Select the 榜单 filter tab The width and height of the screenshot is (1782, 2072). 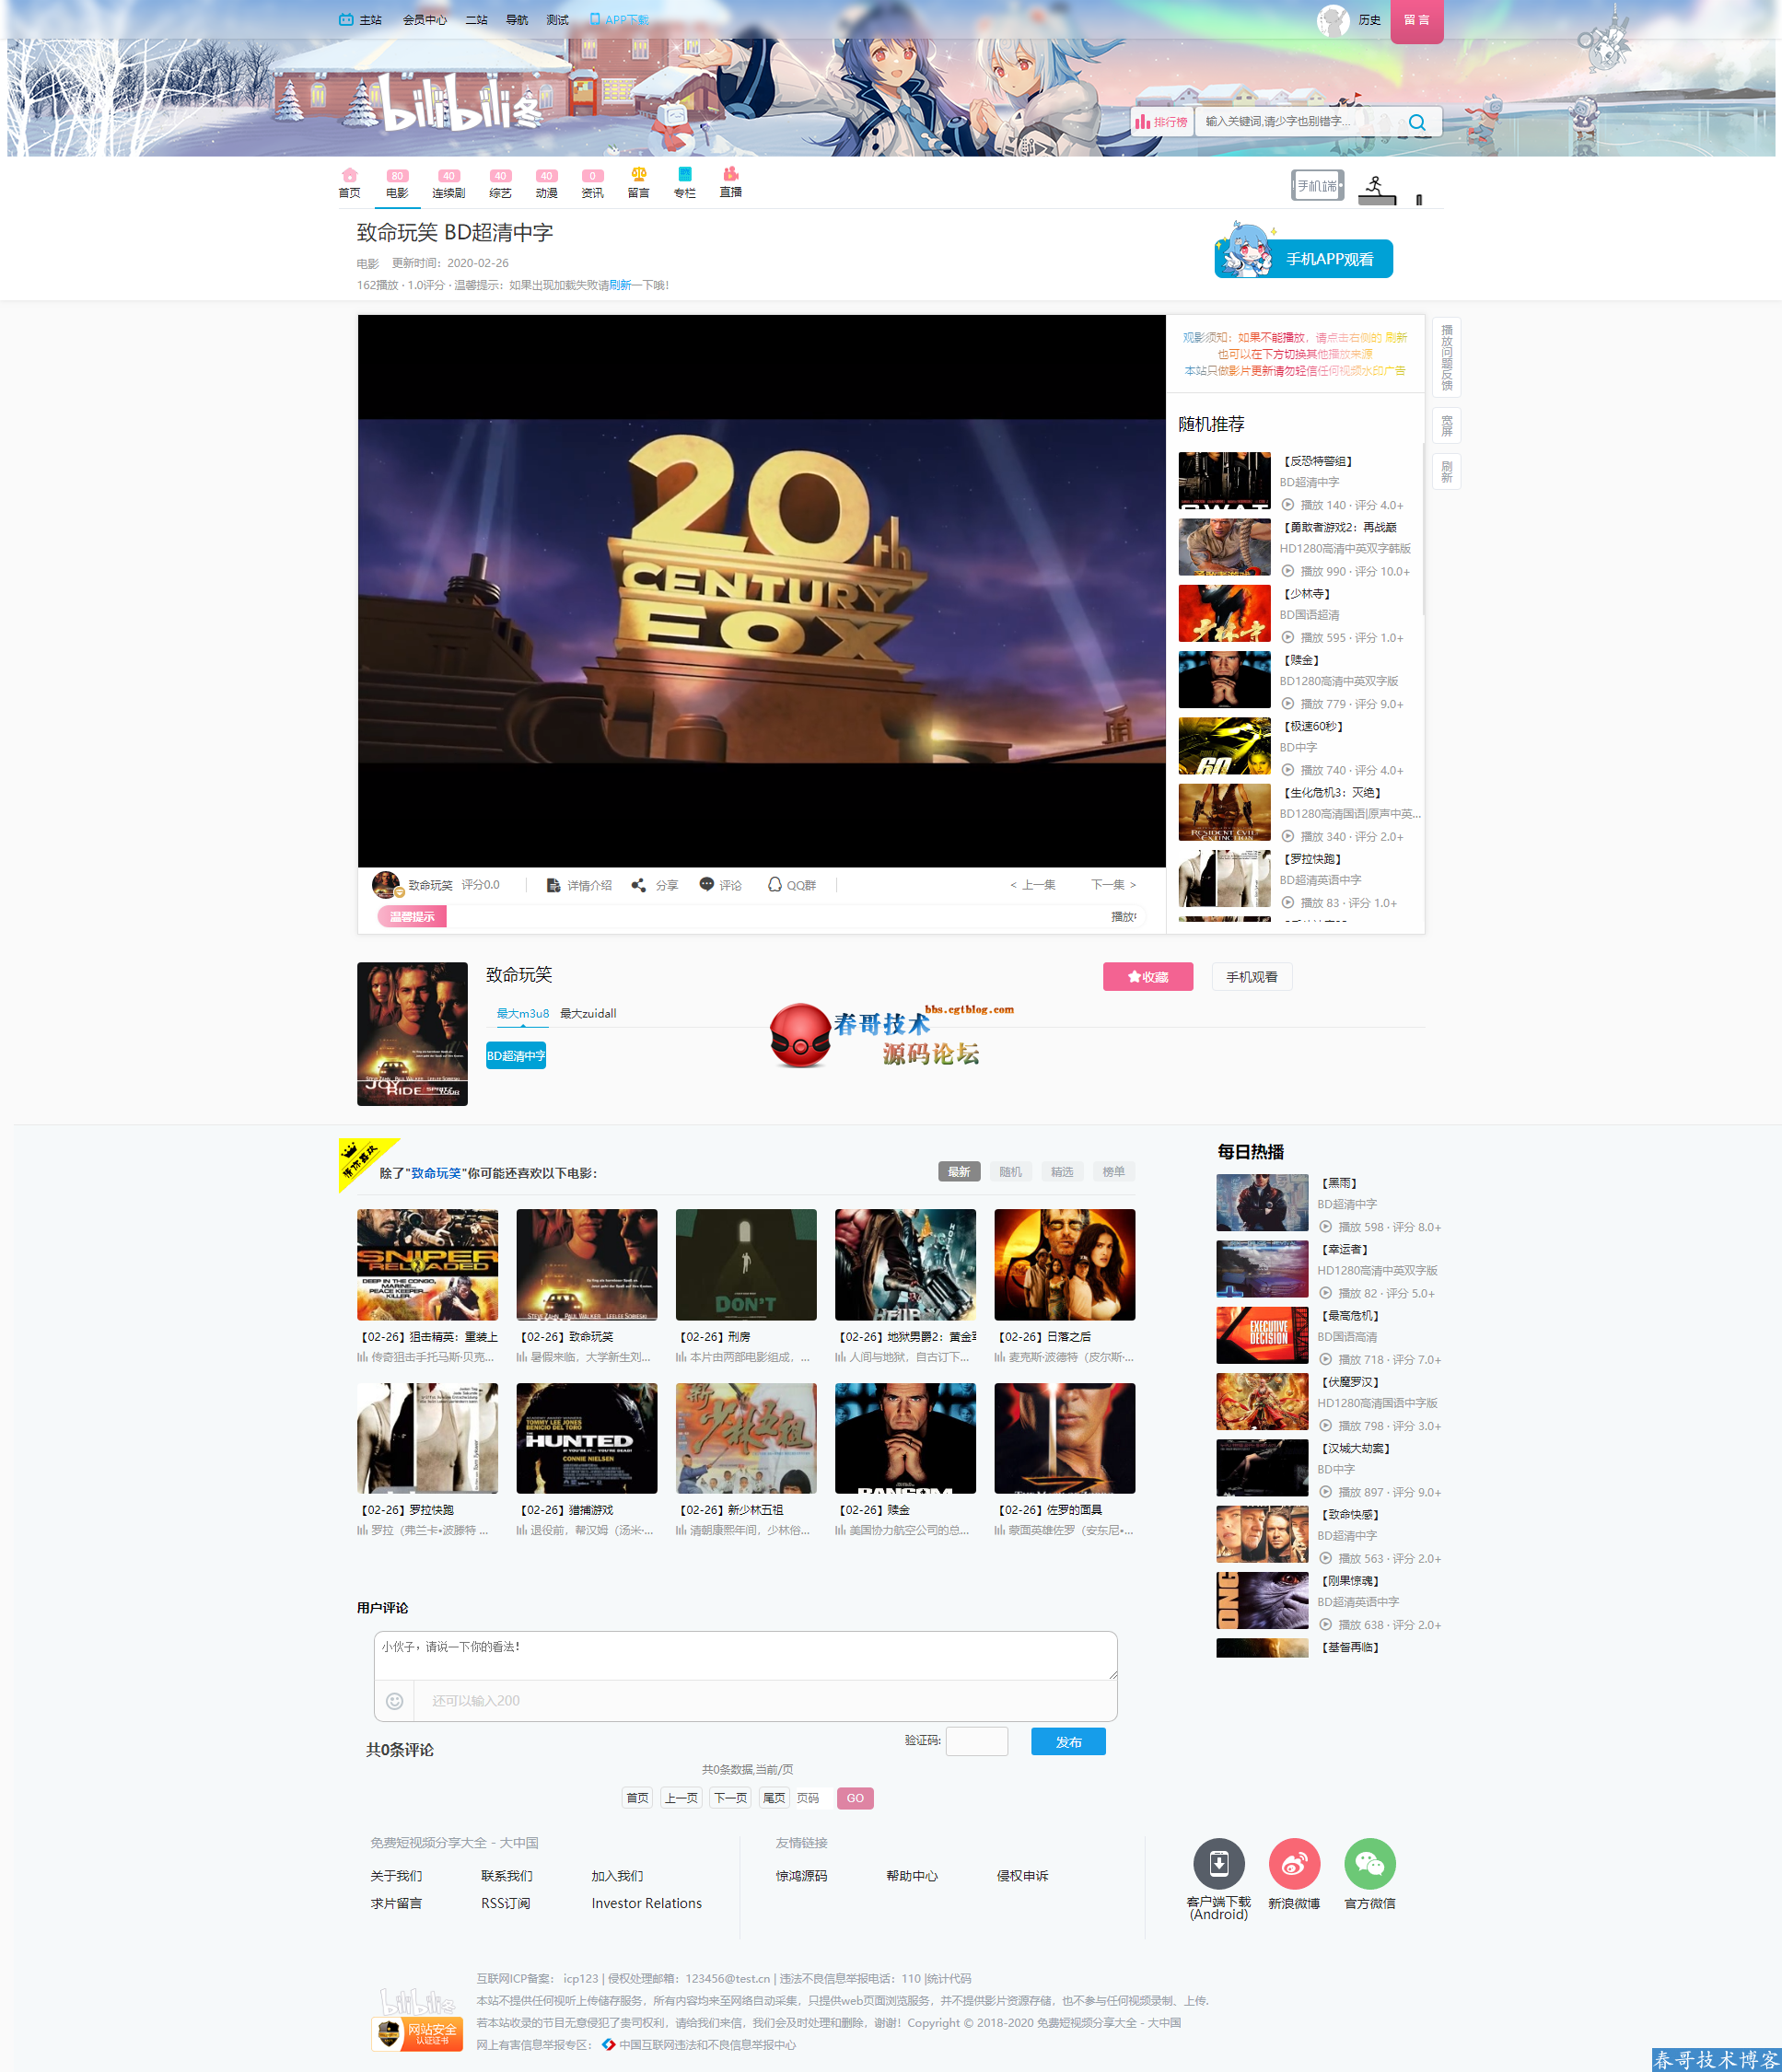point(1113,1172)
